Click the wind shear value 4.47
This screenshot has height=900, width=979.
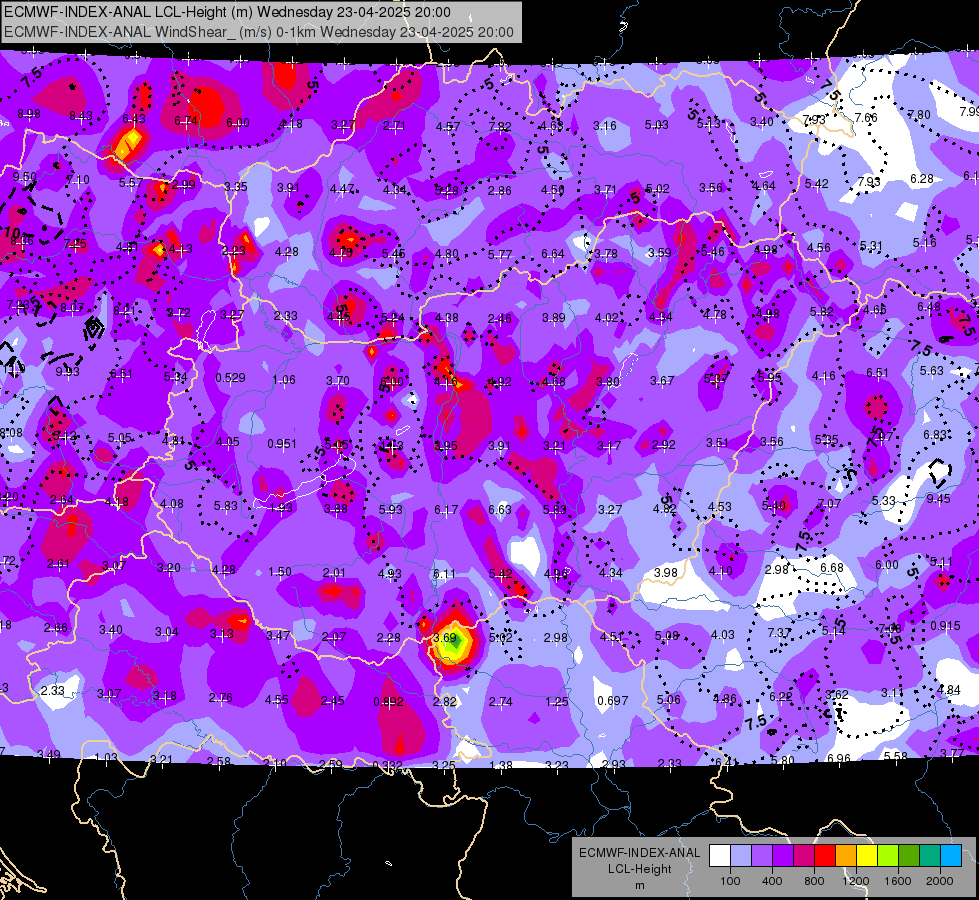(342, 189)
